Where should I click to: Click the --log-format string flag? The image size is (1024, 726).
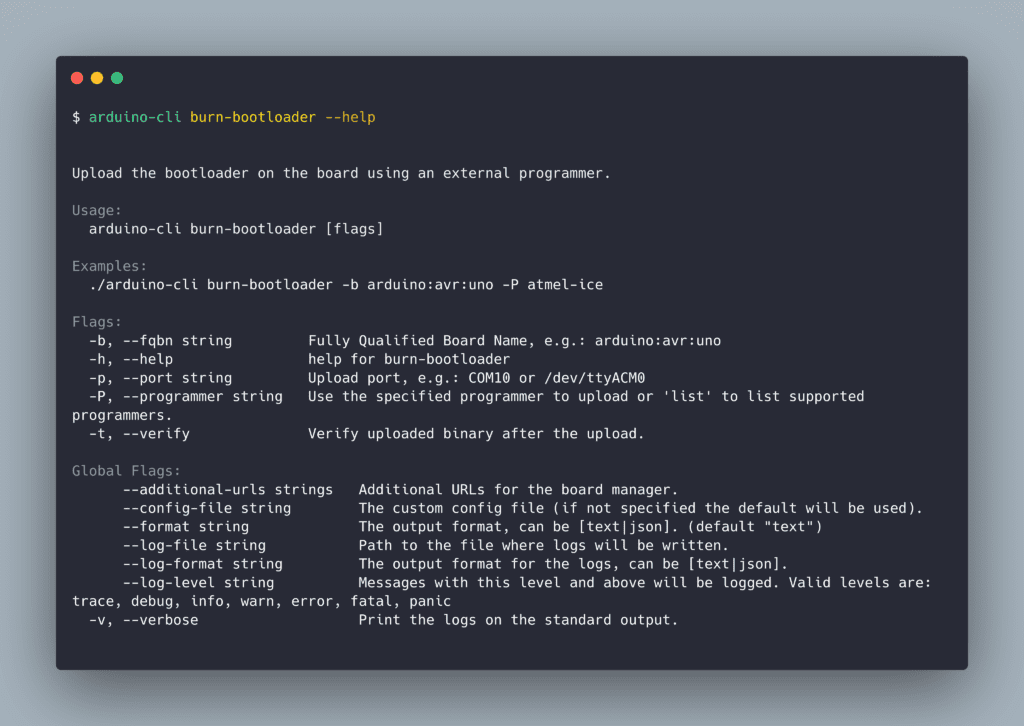tap(202, 564)
